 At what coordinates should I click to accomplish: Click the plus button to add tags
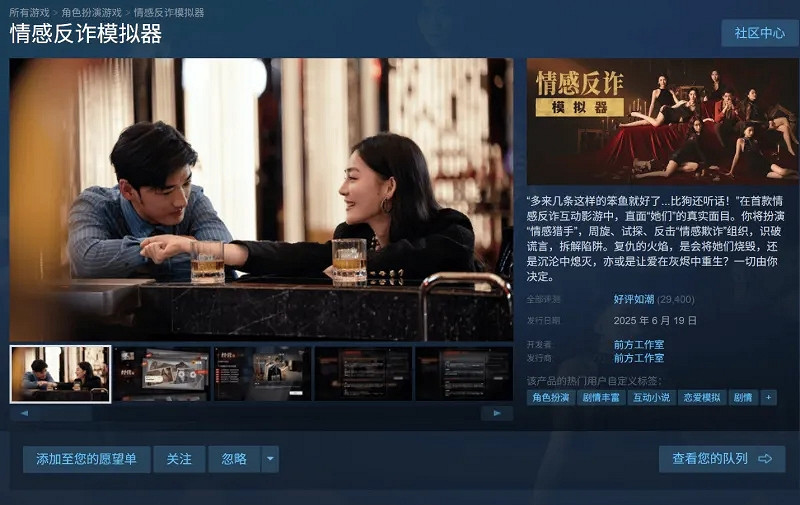click(x=768, y=397)
